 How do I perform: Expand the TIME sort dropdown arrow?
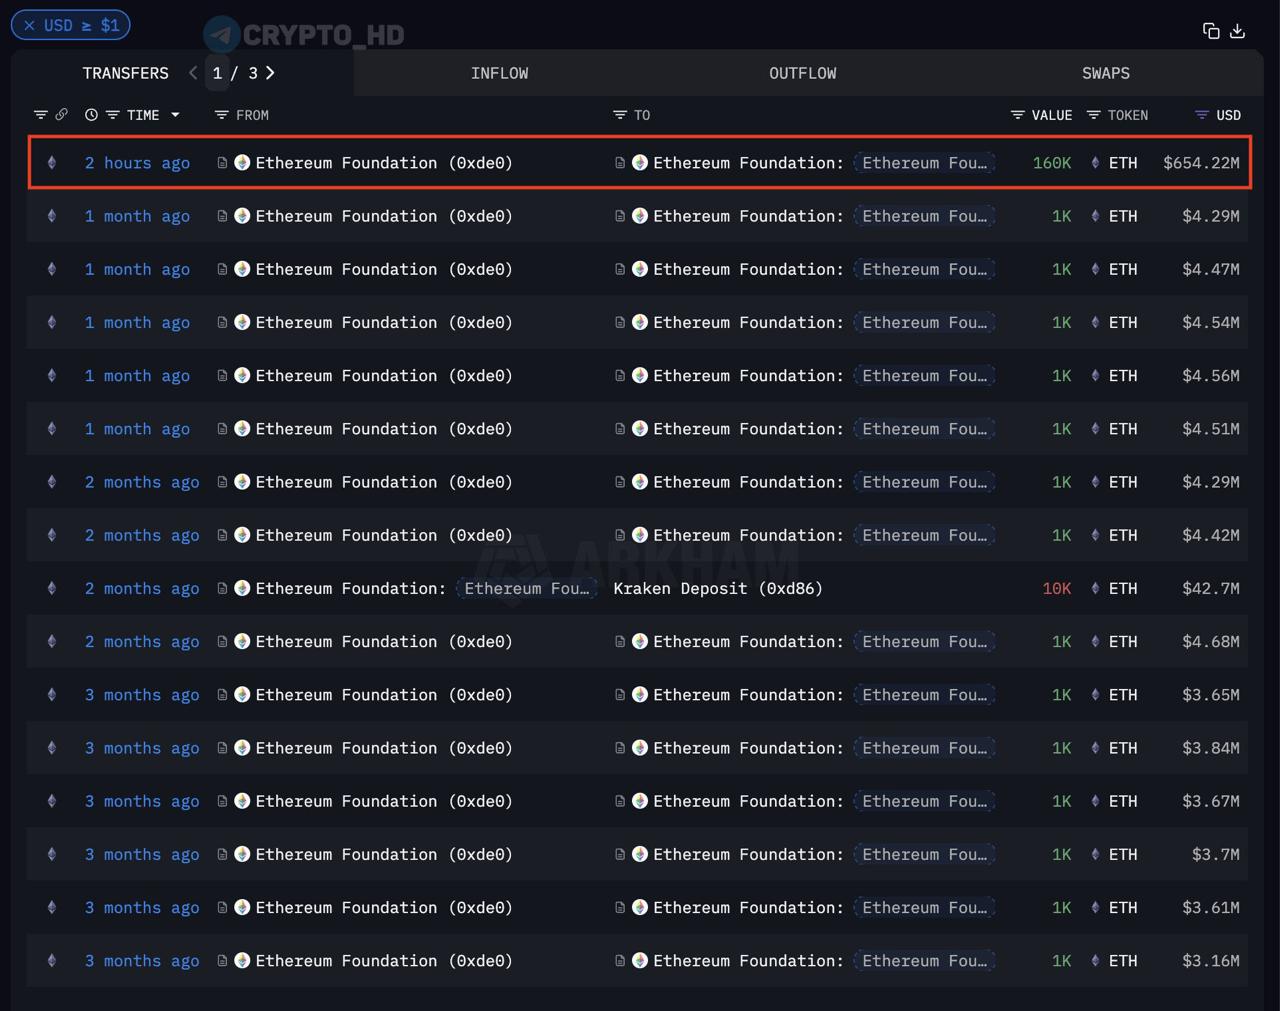(x=176, y=115)
